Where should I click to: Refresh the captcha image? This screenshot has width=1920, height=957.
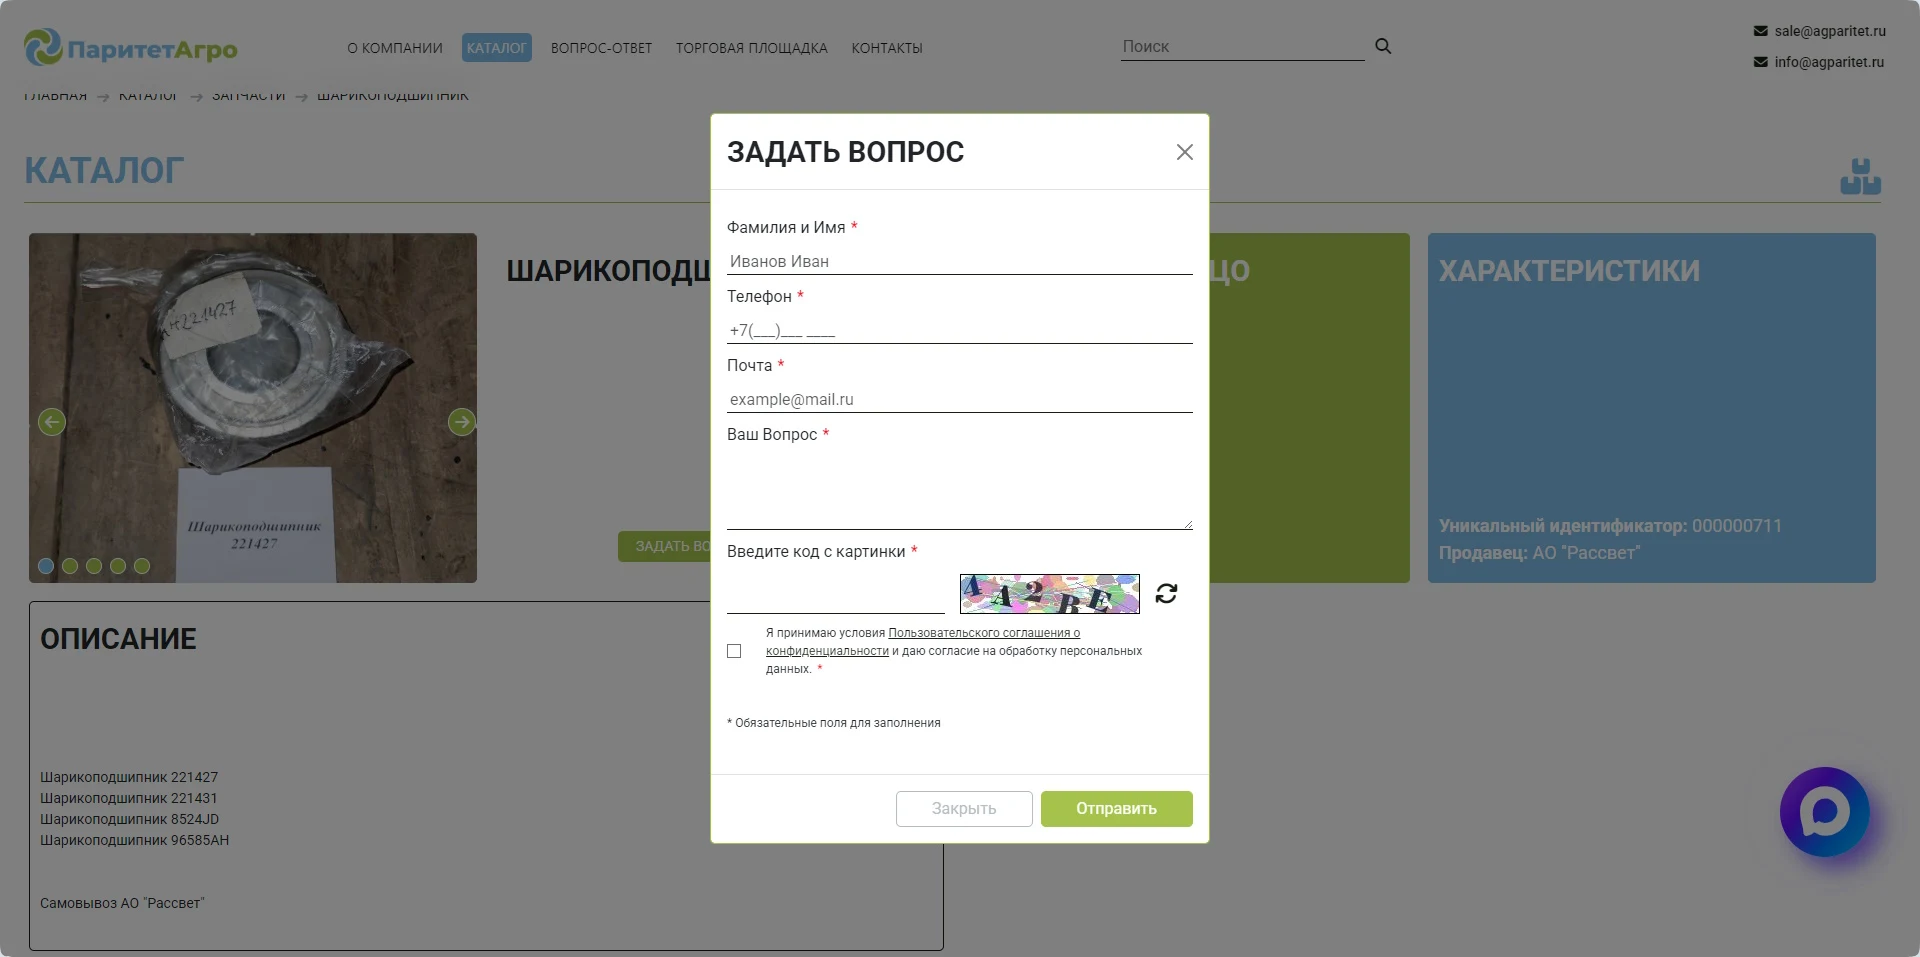(x=1166, y=594)
